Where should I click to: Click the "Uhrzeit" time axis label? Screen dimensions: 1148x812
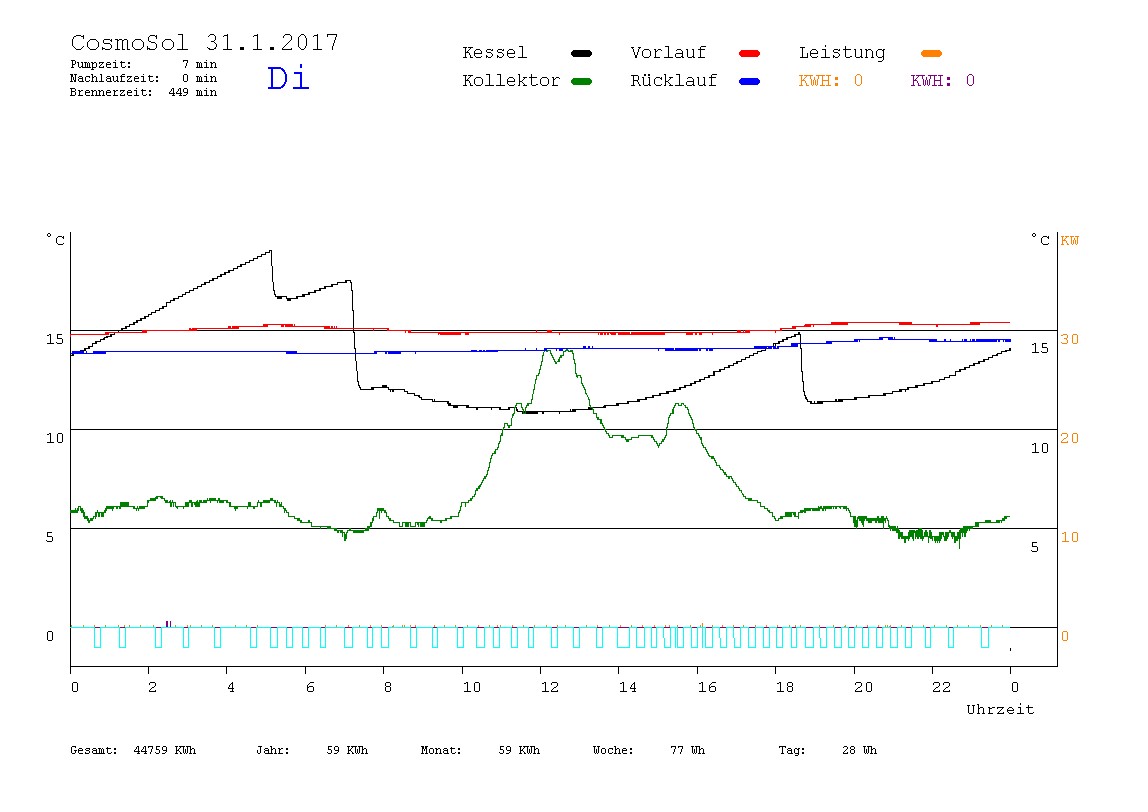point(1000,709)
